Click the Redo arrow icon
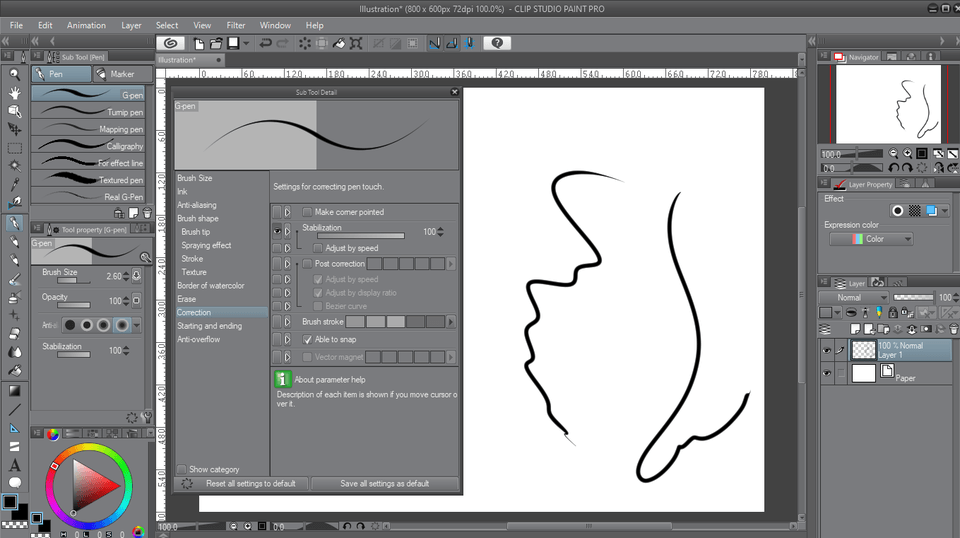Image resolution: width=960 pixels, height=538 pixels. 282,43
